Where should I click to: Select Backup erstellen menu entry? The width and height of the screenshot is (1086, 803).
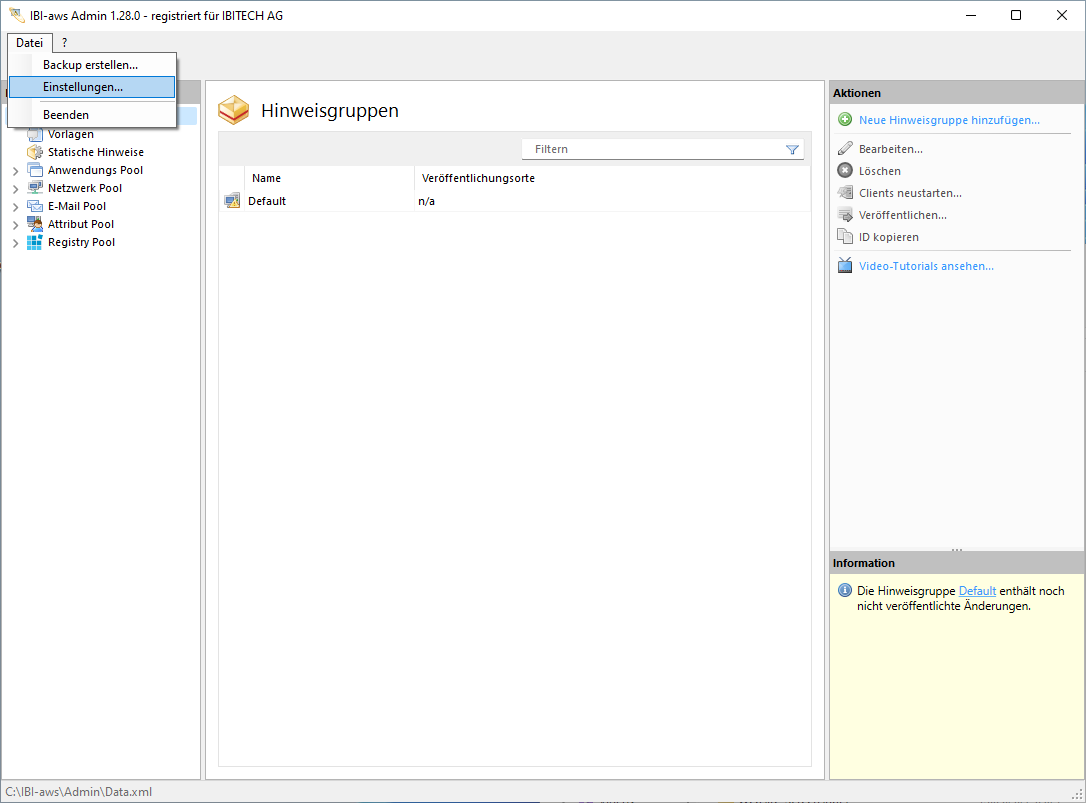click(90, 65)
